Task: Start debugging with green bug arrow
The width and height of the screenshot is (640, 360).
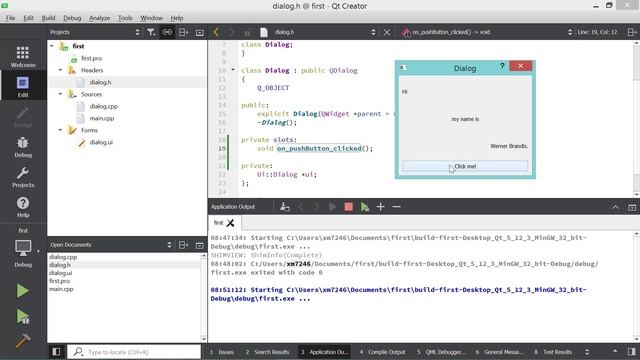Action: tap(23, 316)
